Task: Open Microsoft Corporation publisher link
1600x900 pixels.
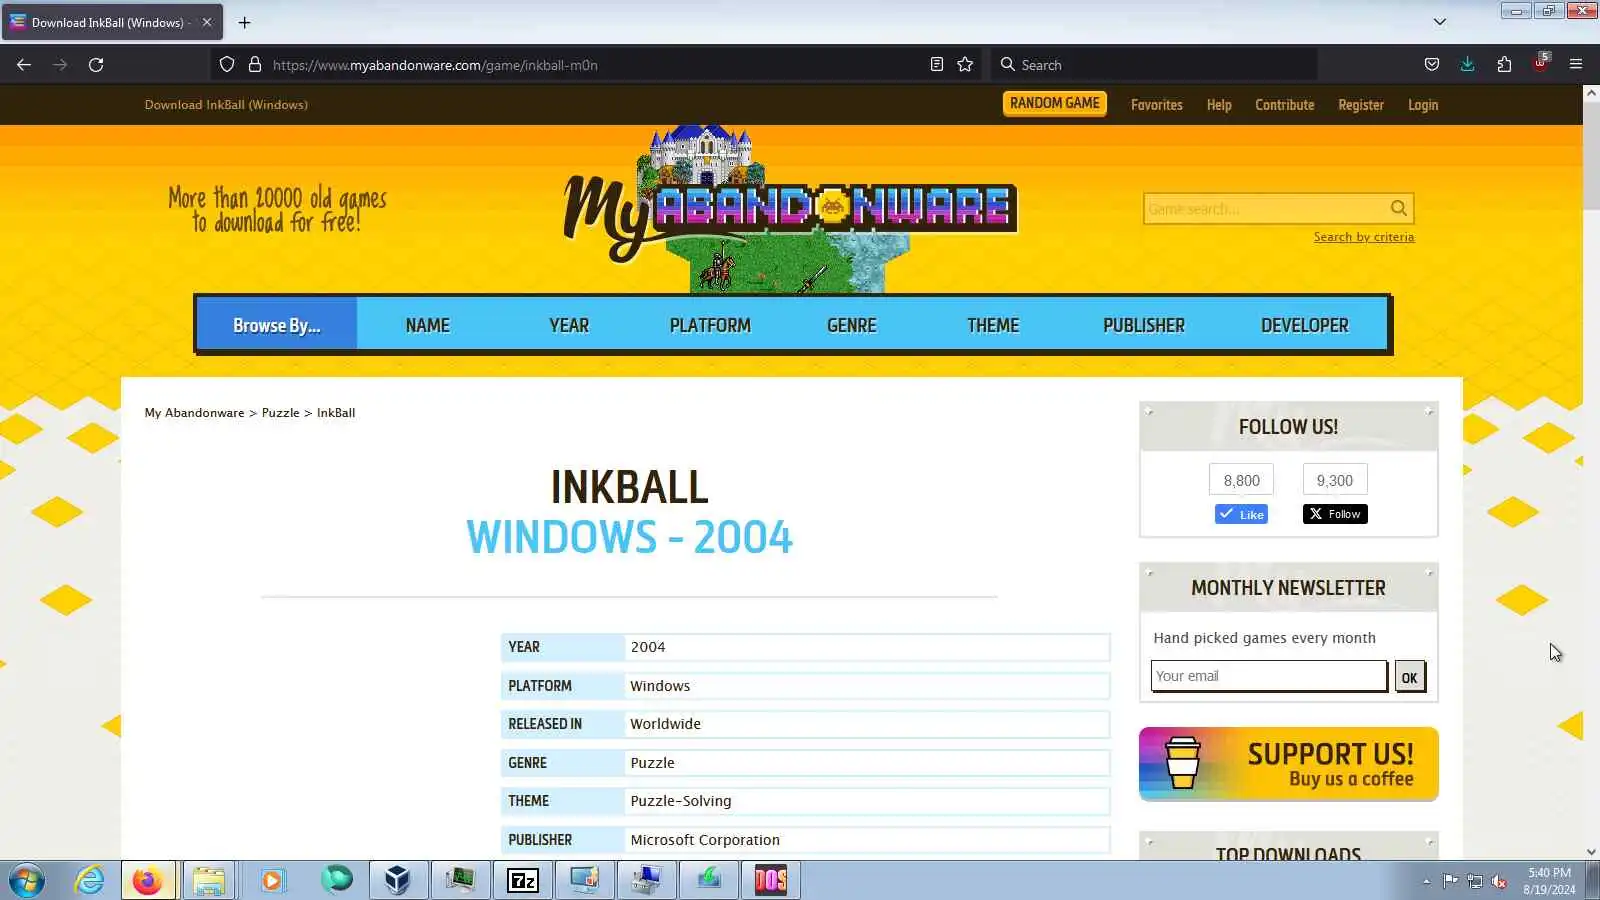Action: point(705,840)
